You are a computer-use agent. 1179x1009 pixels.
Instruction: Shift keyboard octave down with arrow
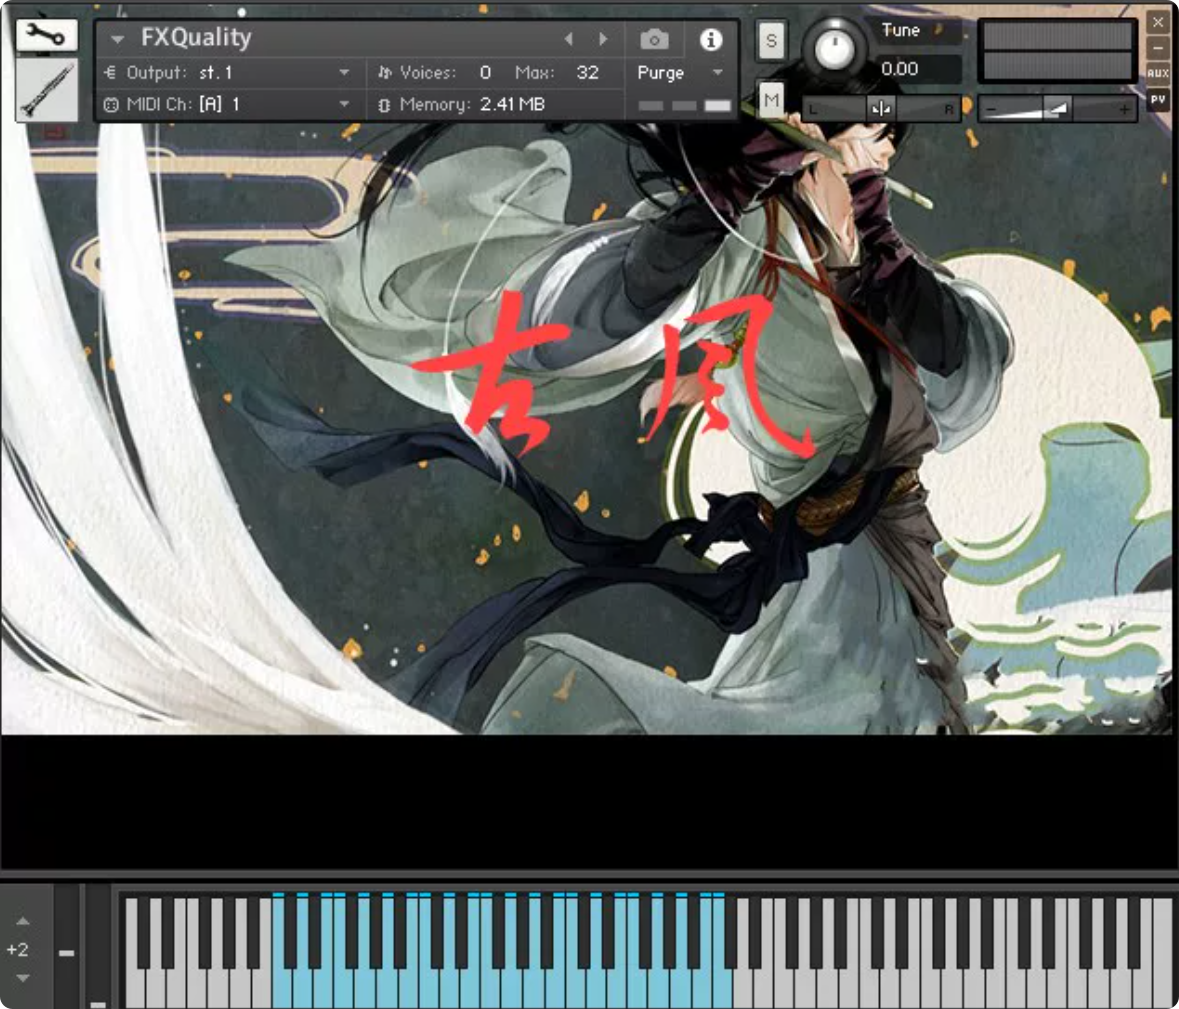tap(23, 978)
